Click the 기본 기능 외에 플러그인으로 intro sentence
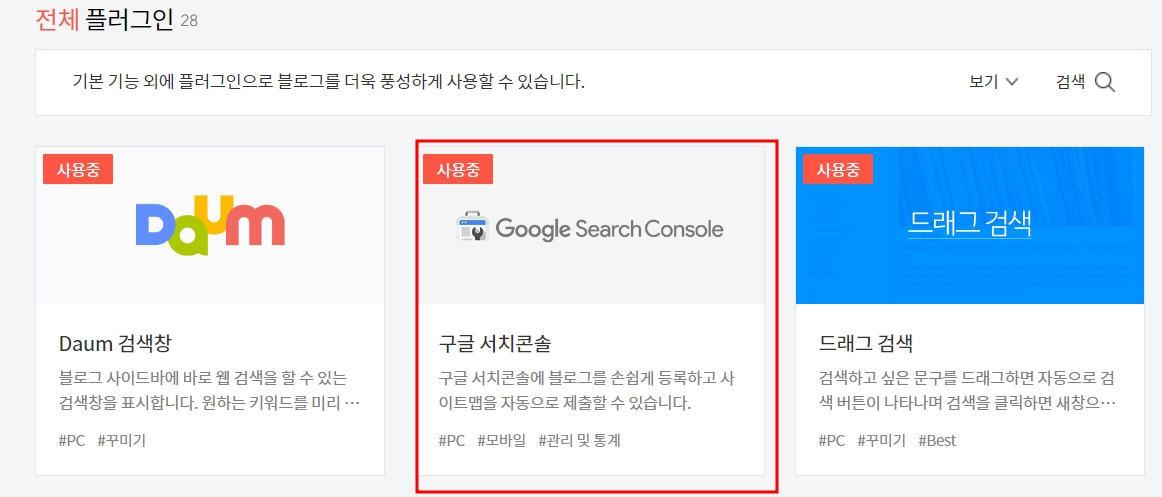Screen dimensions: 1162x497 coord(329,81)
